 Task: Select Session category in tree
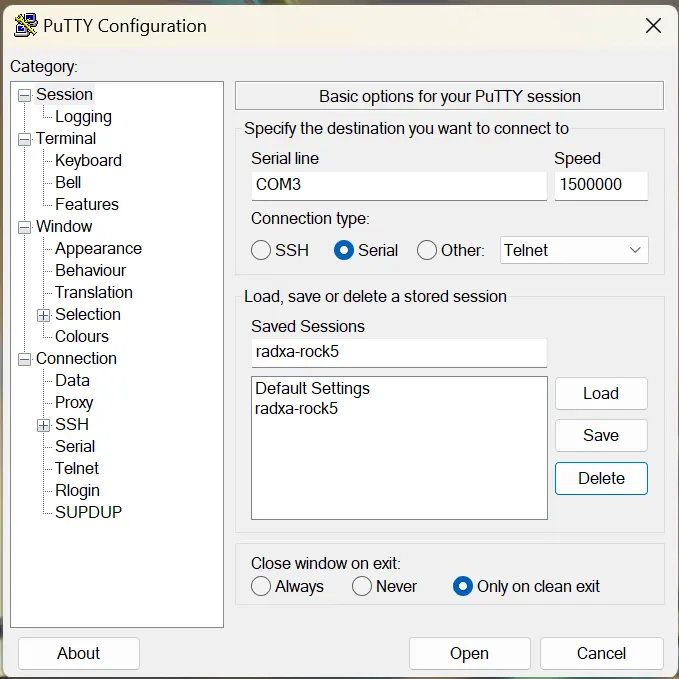(x=64, y=94)
